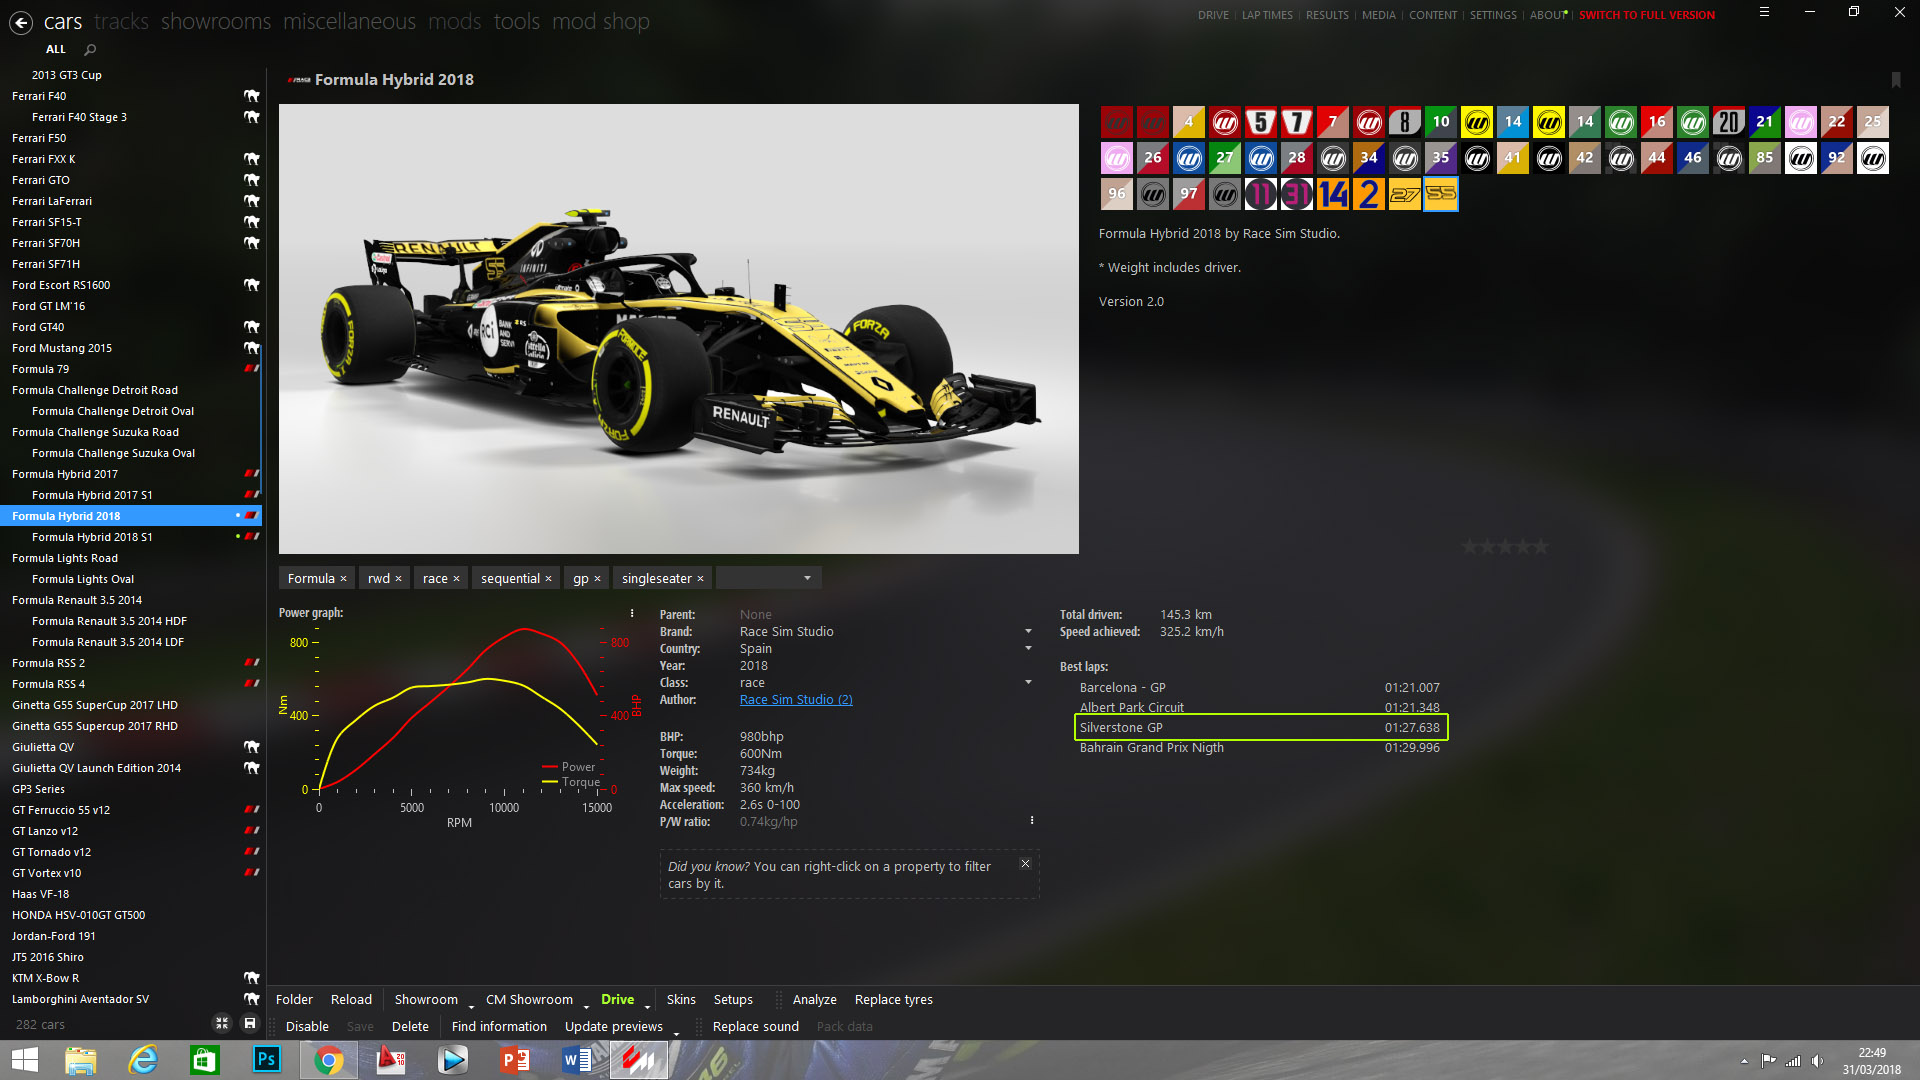Switch to the showrooms tab
Image resolution: width=1920 pixels, height=1080 pixels.
click(x=216, y=21)
